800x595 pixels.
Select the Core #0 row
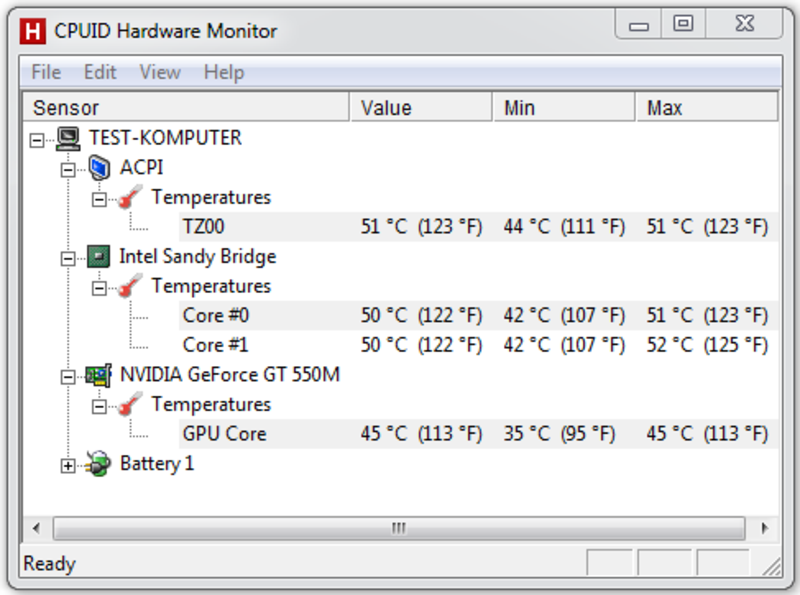479,315
